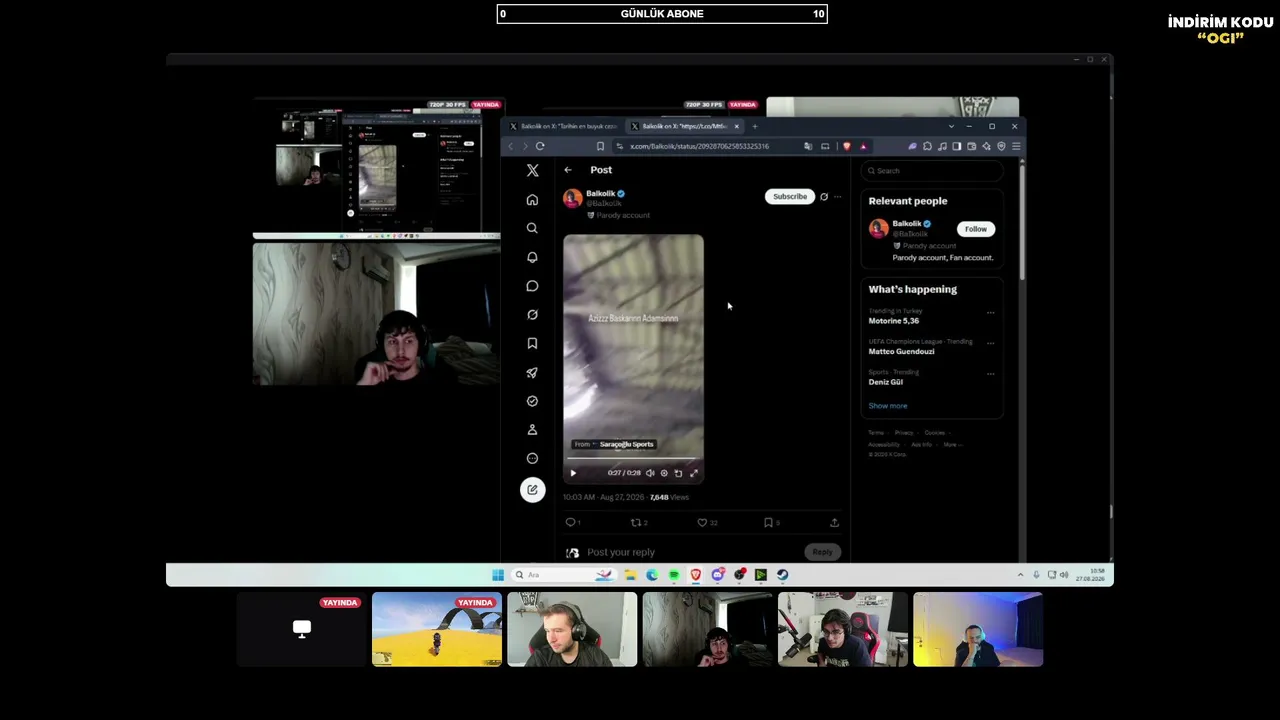Open the X logo home link

533,171
